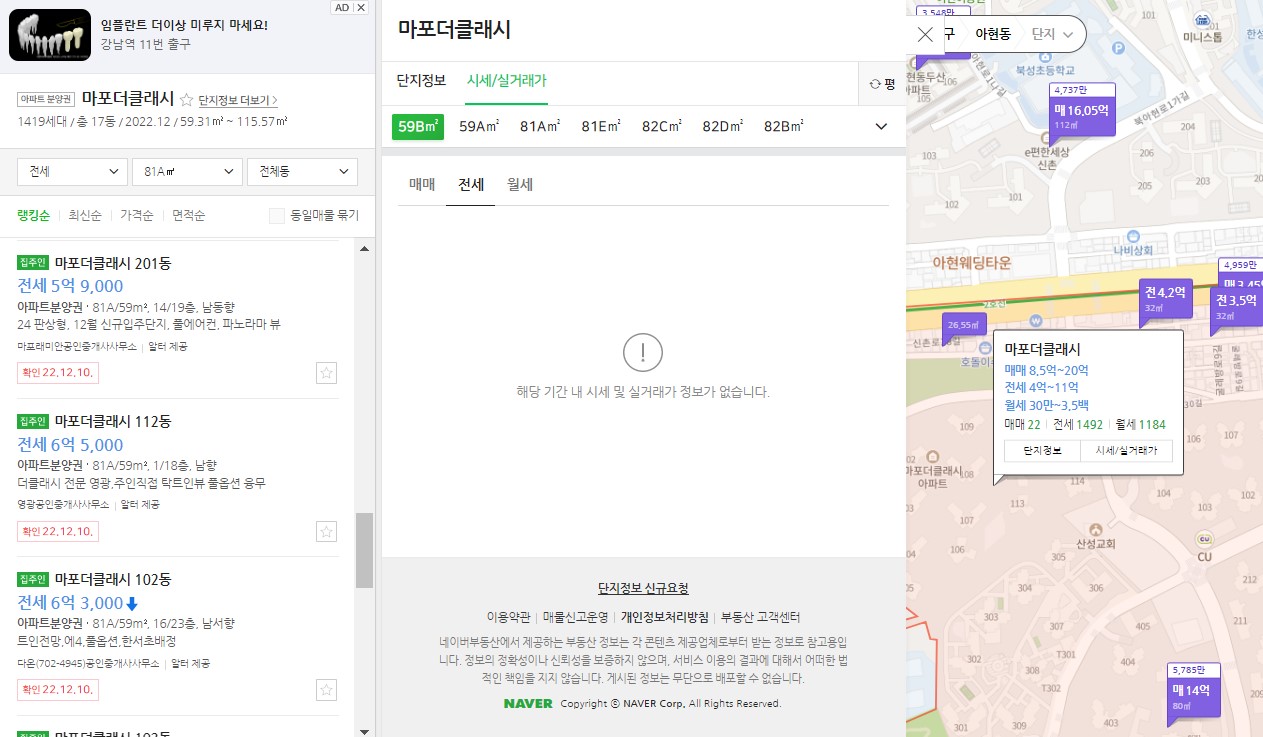This screenshot has width=1263, height=737.
Task: Sort listings by 랭킹순
Action: click(x=34, y=215)
